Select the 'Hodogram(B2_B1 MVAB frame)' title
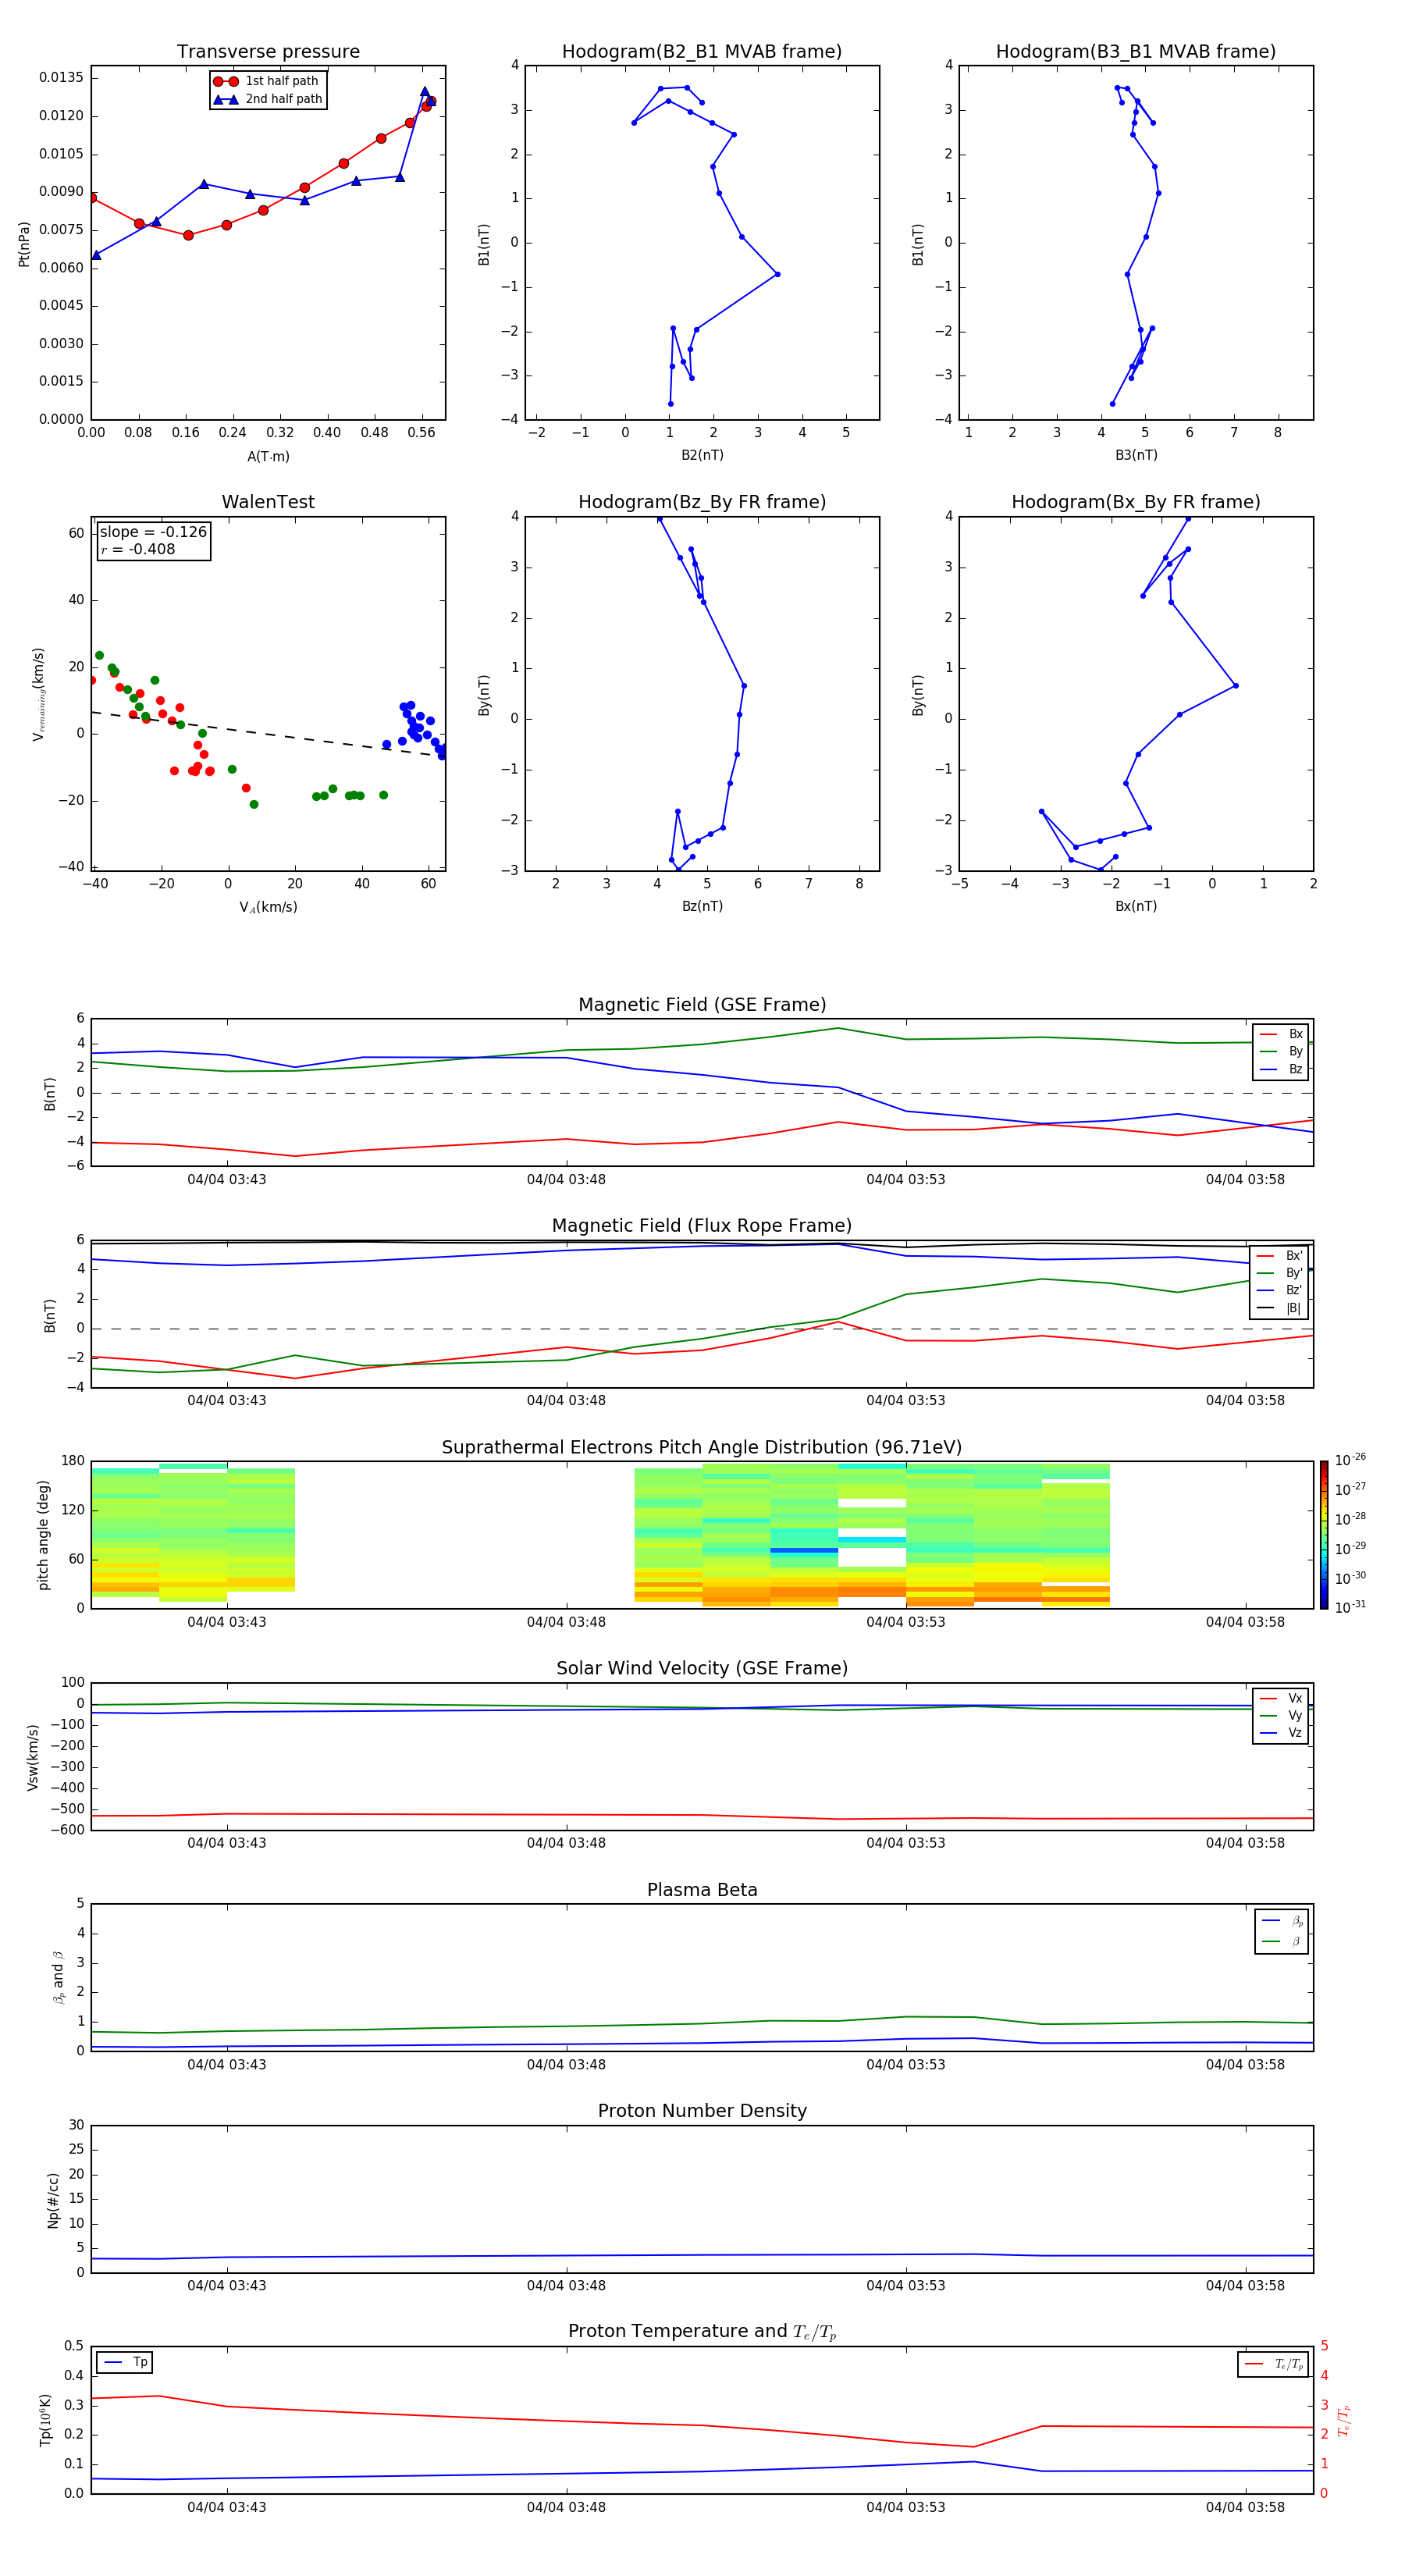This screenshot has width=1405, height=2576. pyautogui.click(x=702, y=52)
